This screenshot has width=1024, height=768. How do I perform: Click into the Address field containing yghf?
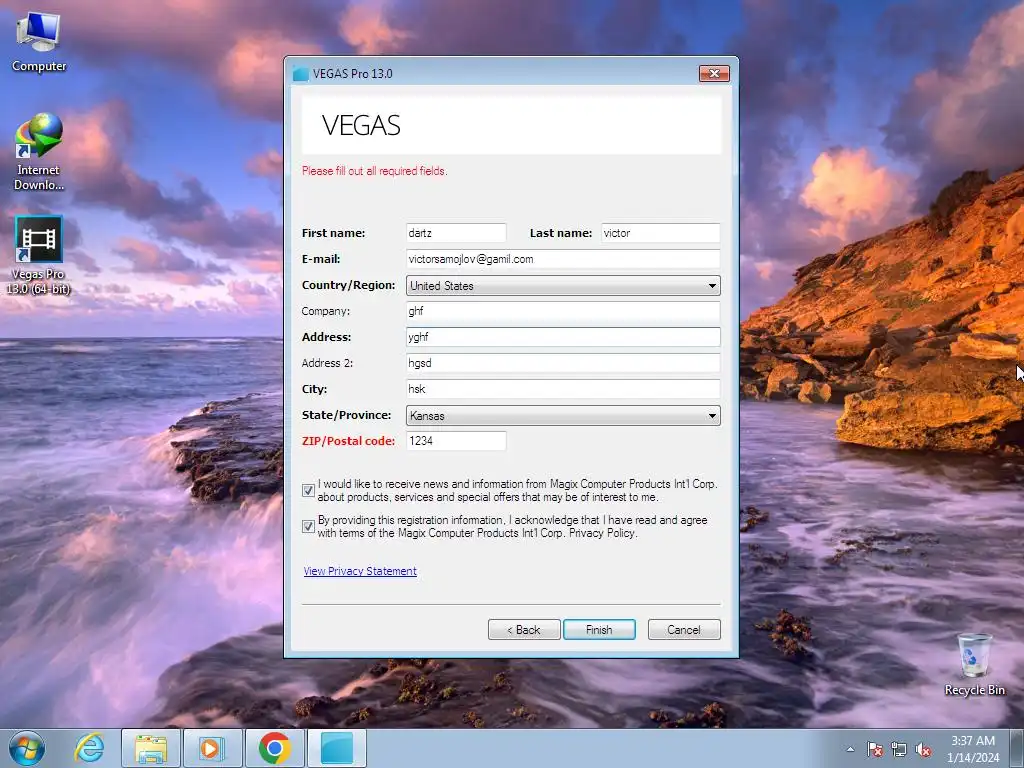click(563, 337)
